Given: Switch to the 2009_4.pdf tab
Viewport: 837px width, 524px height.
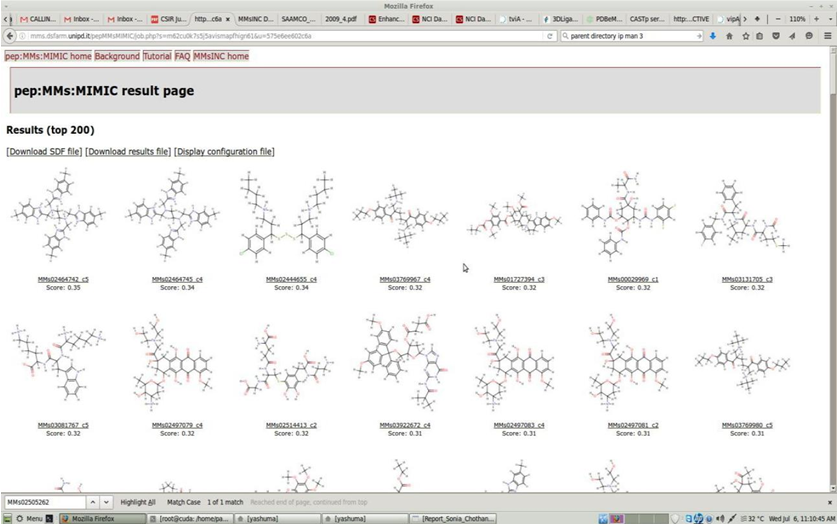Looking at the screenshot, I should point(340,19).
